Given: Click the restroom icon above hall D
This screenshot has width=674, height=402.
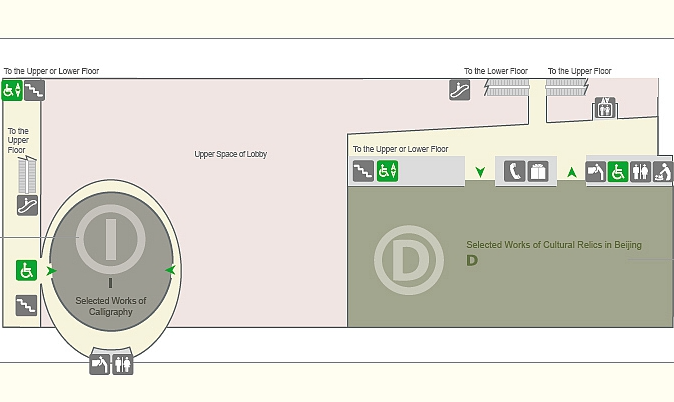Looking at the screenshot, I should (640, 172).
